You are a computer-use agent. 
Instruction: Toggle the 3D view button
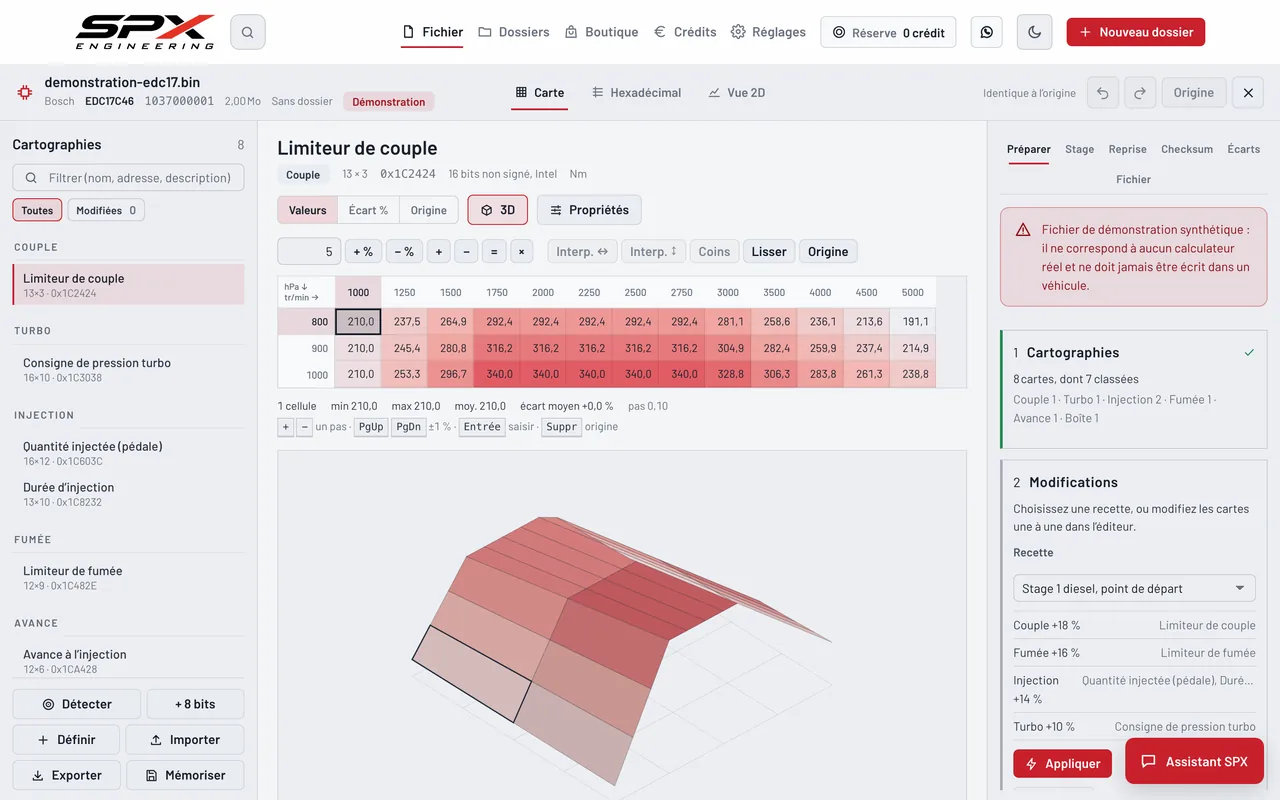(x=498, y=210)
